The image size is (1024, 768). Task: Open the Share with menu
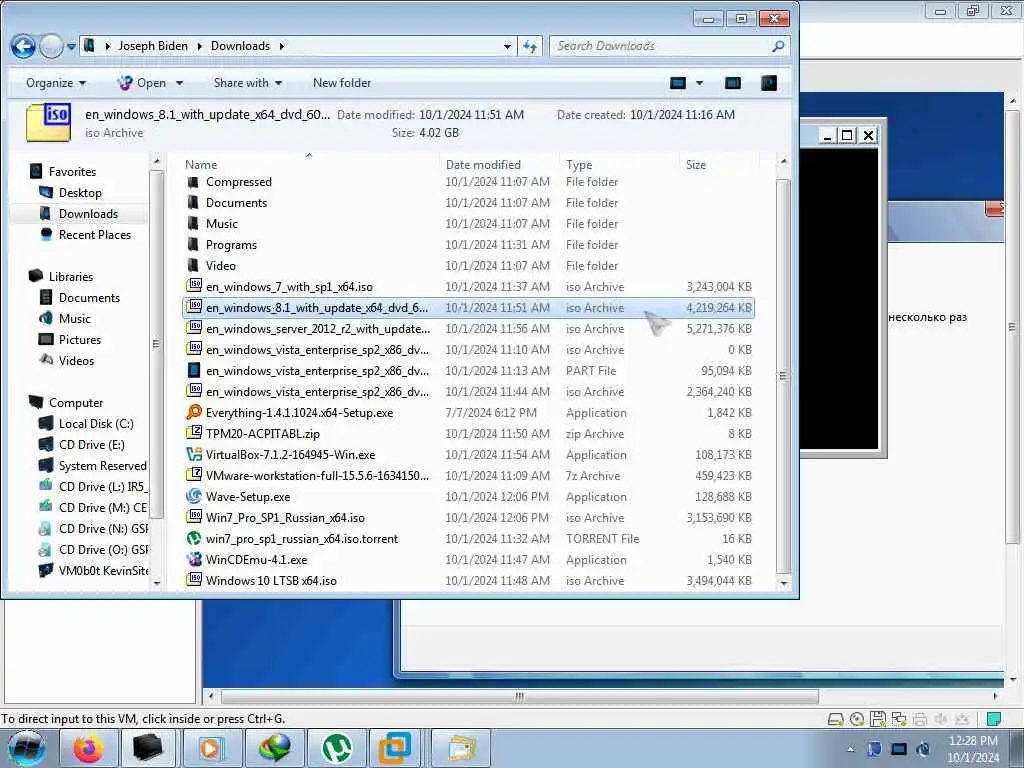pos(248,83)
